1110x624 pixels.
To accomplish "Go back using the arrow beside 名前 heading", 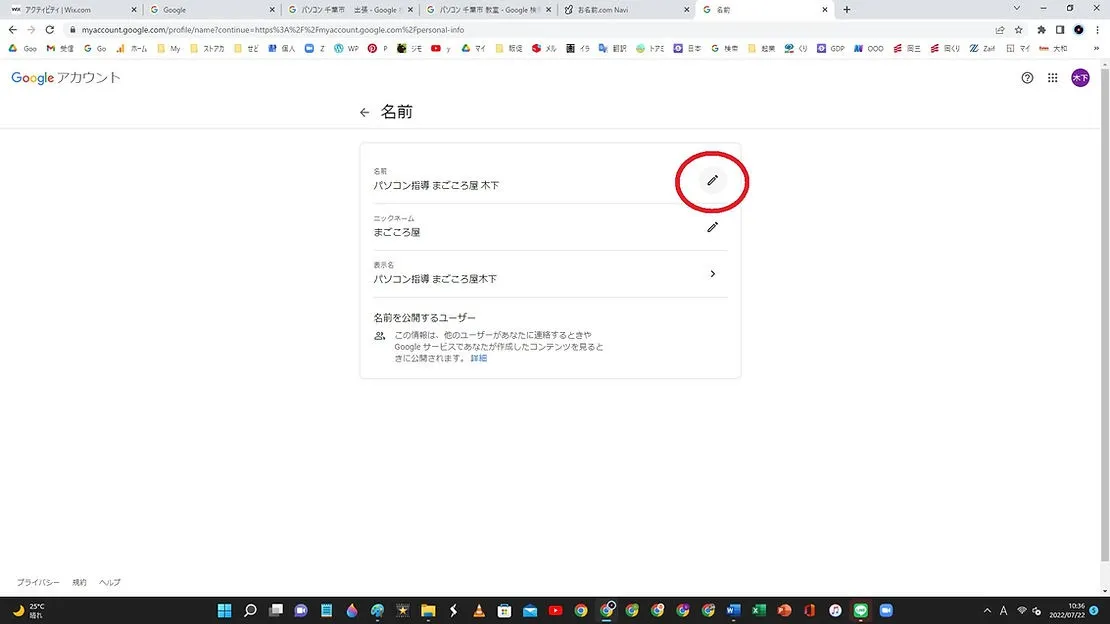I will coord(364,113).
